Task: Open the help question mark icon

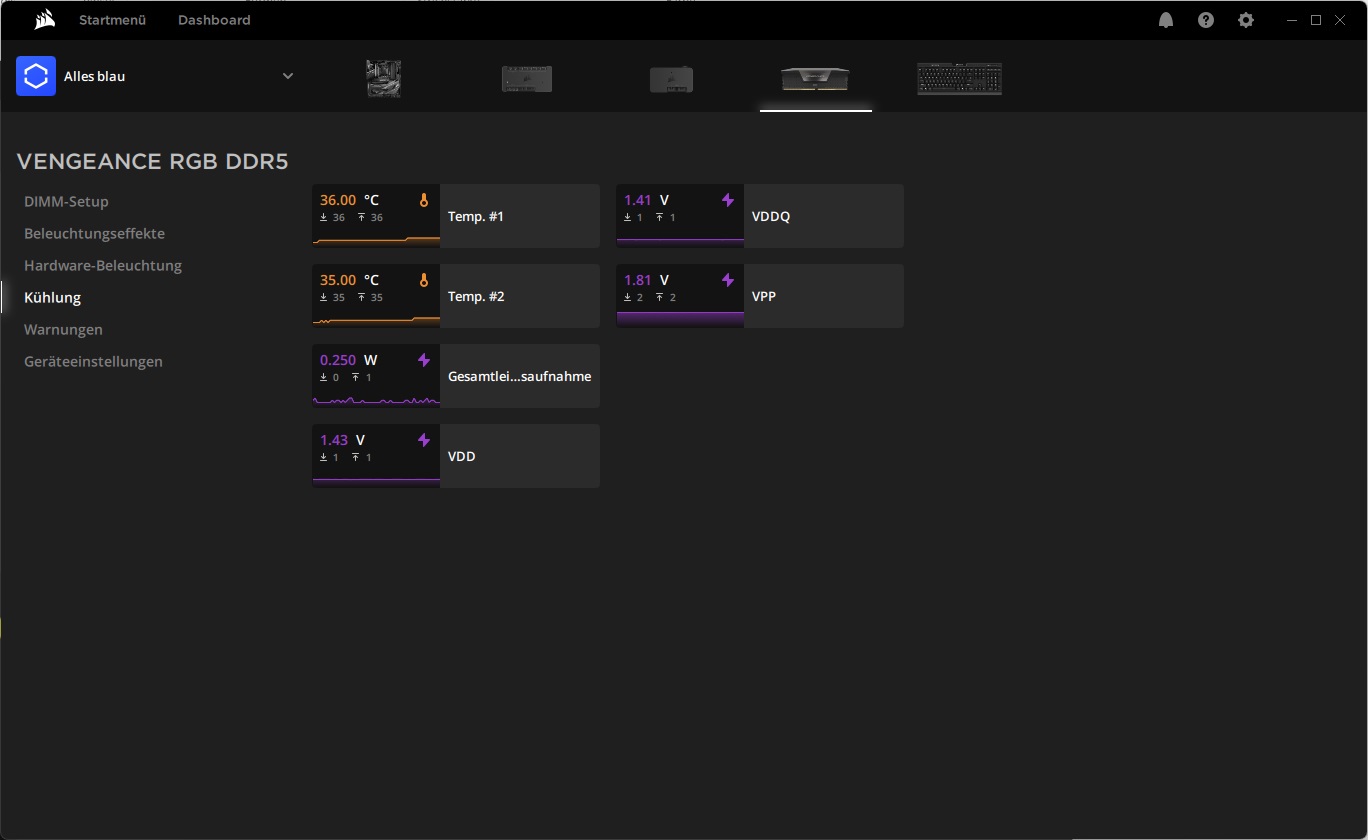Action: point(1206,20)
